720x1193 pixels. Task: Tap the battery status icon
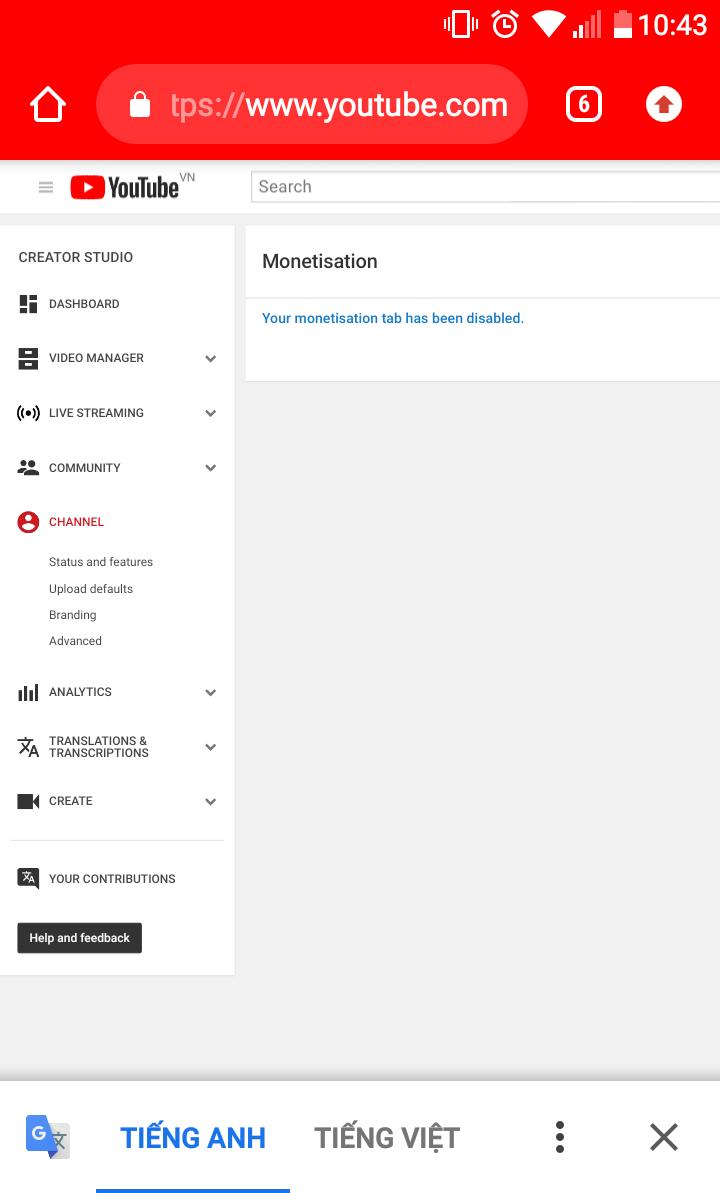point(623,24)
